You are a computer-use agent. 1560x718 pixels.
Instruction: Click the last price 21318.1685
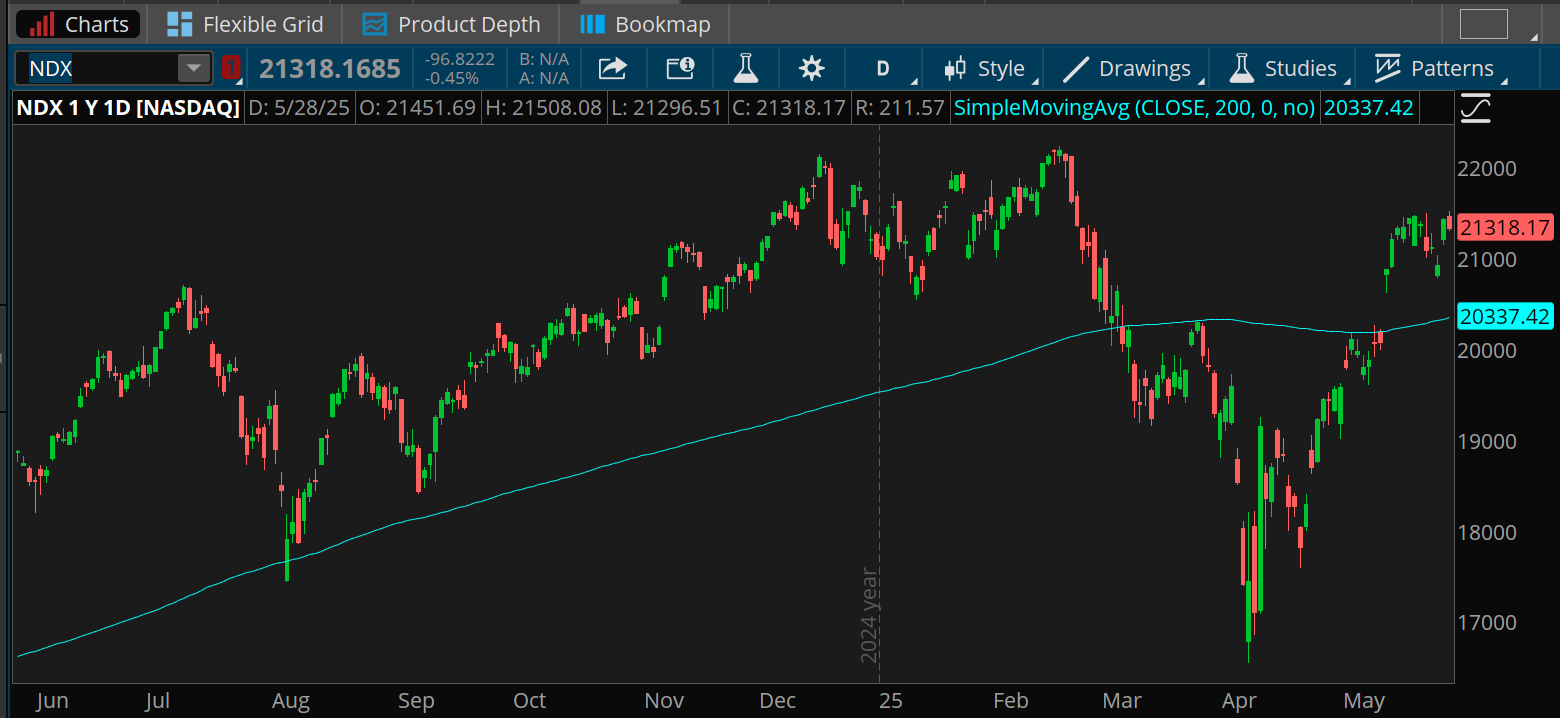(x=330, y=69)
